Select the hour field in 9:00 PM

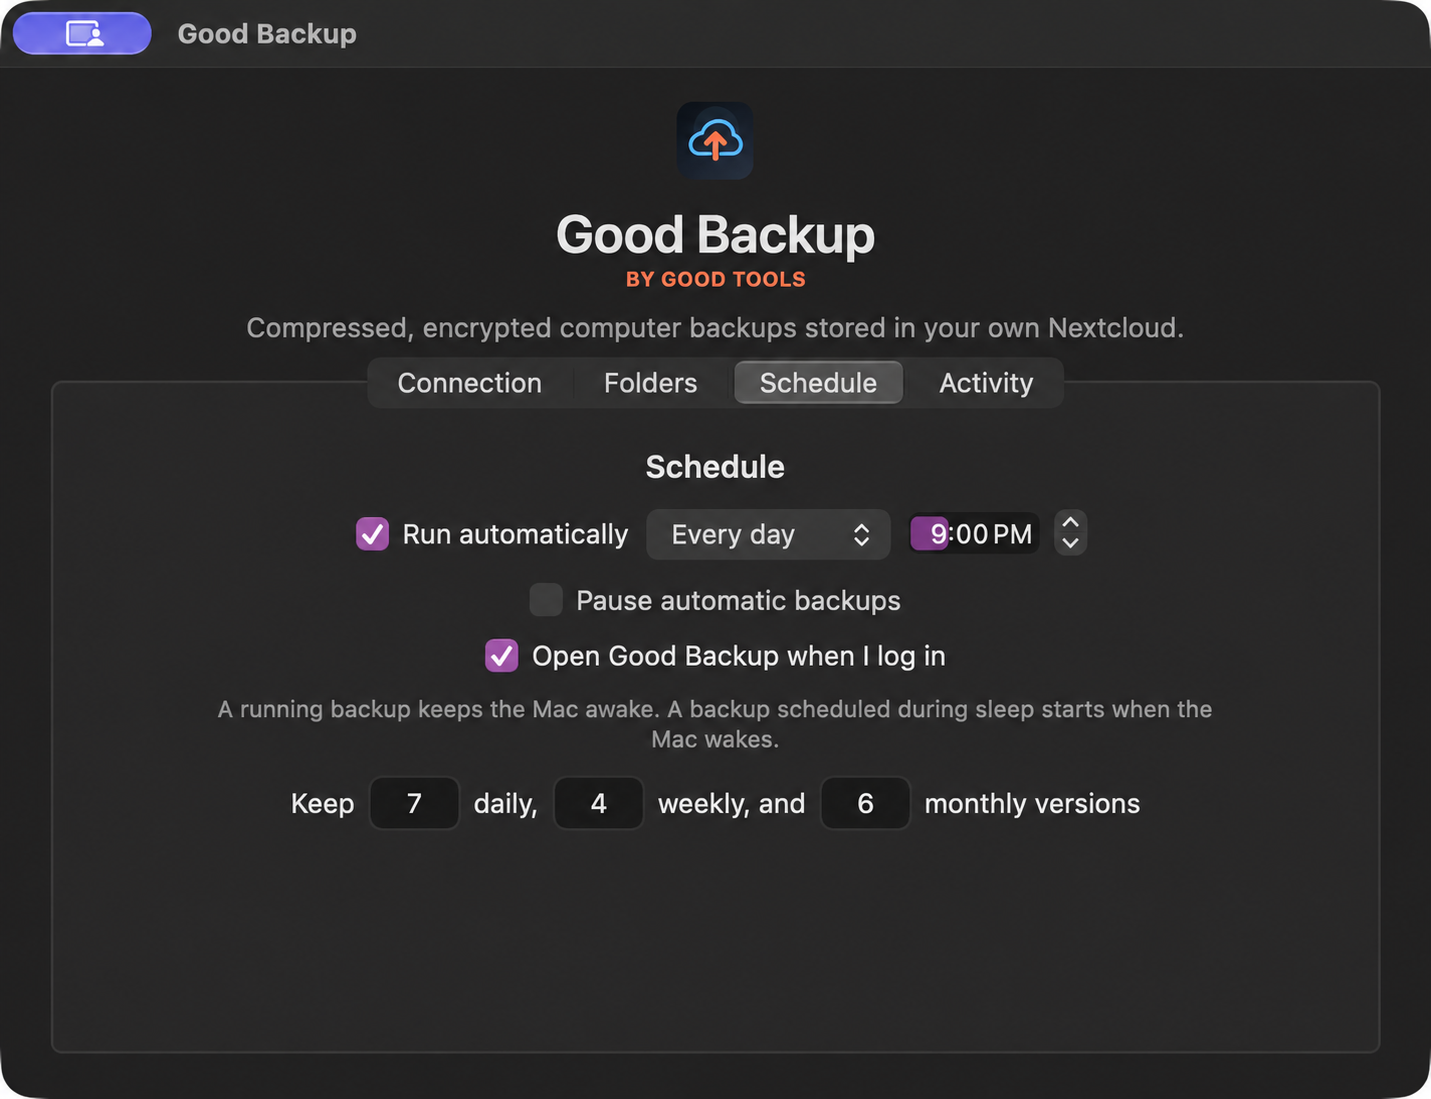click(931, 534)
